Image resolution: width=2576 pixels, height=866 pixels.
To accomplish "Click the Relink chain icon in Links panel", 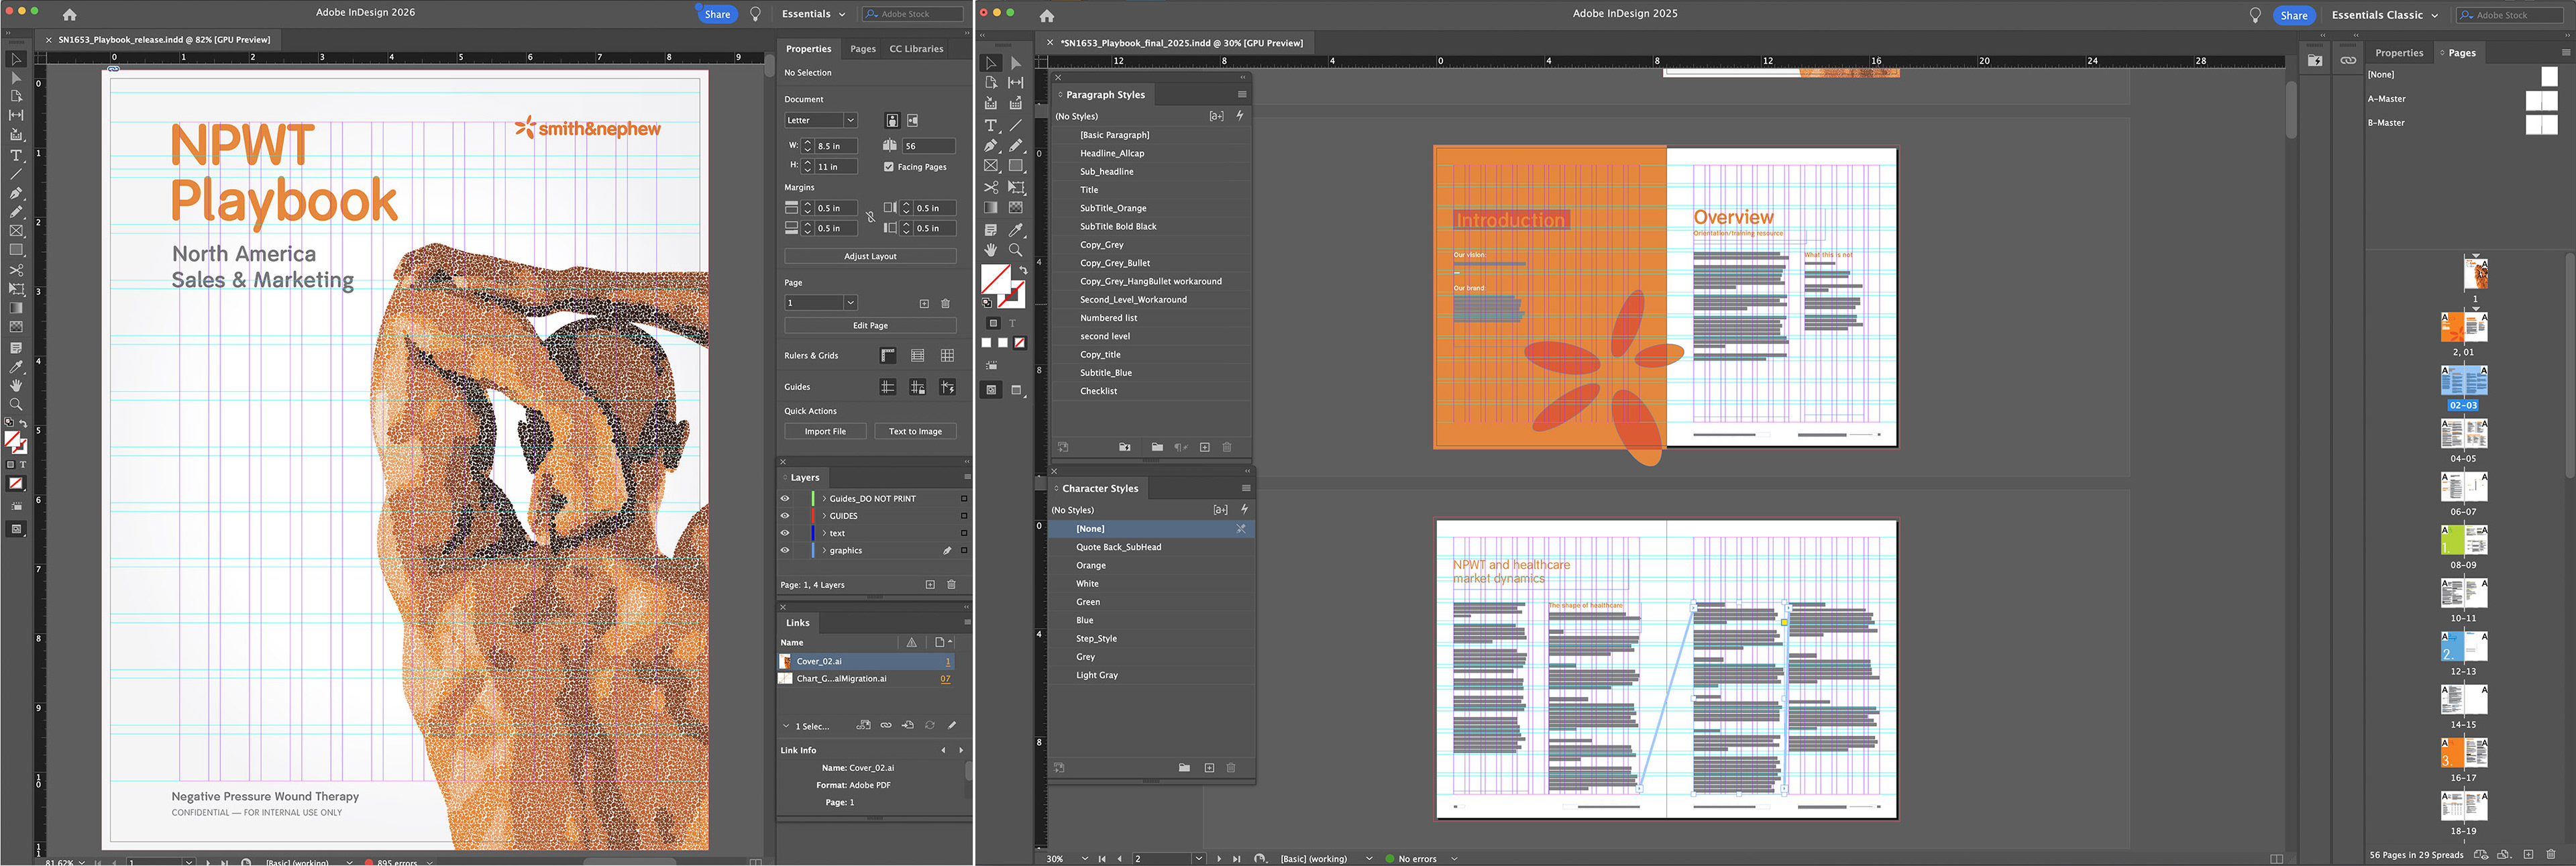I will [886, 725].
